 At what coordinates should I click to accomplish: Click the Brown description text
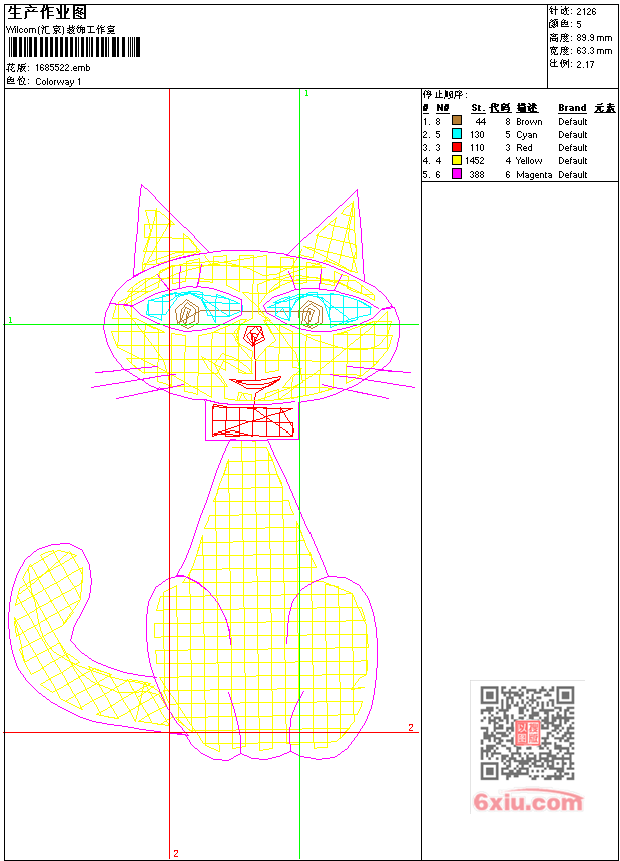(529, 121)
